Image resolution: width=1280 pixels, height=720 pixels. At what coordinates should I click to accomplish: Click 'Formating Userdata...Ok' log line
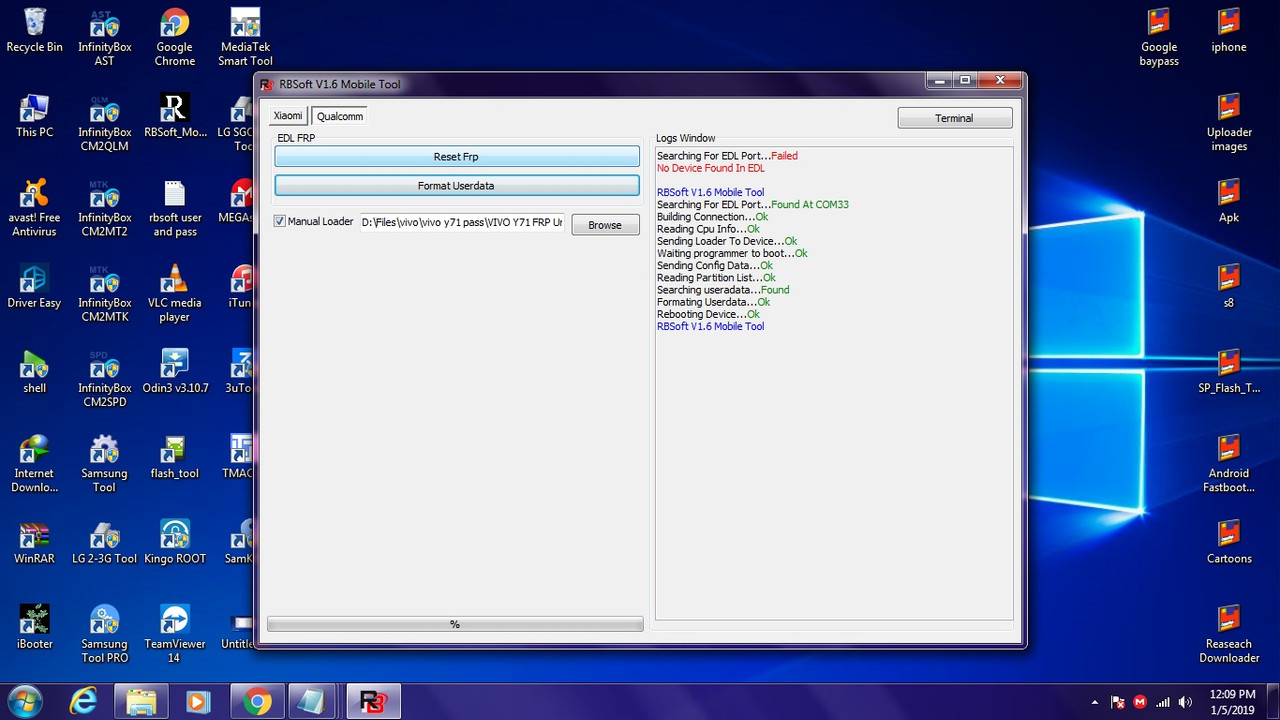pyautogui.click(x=713, y=302)
